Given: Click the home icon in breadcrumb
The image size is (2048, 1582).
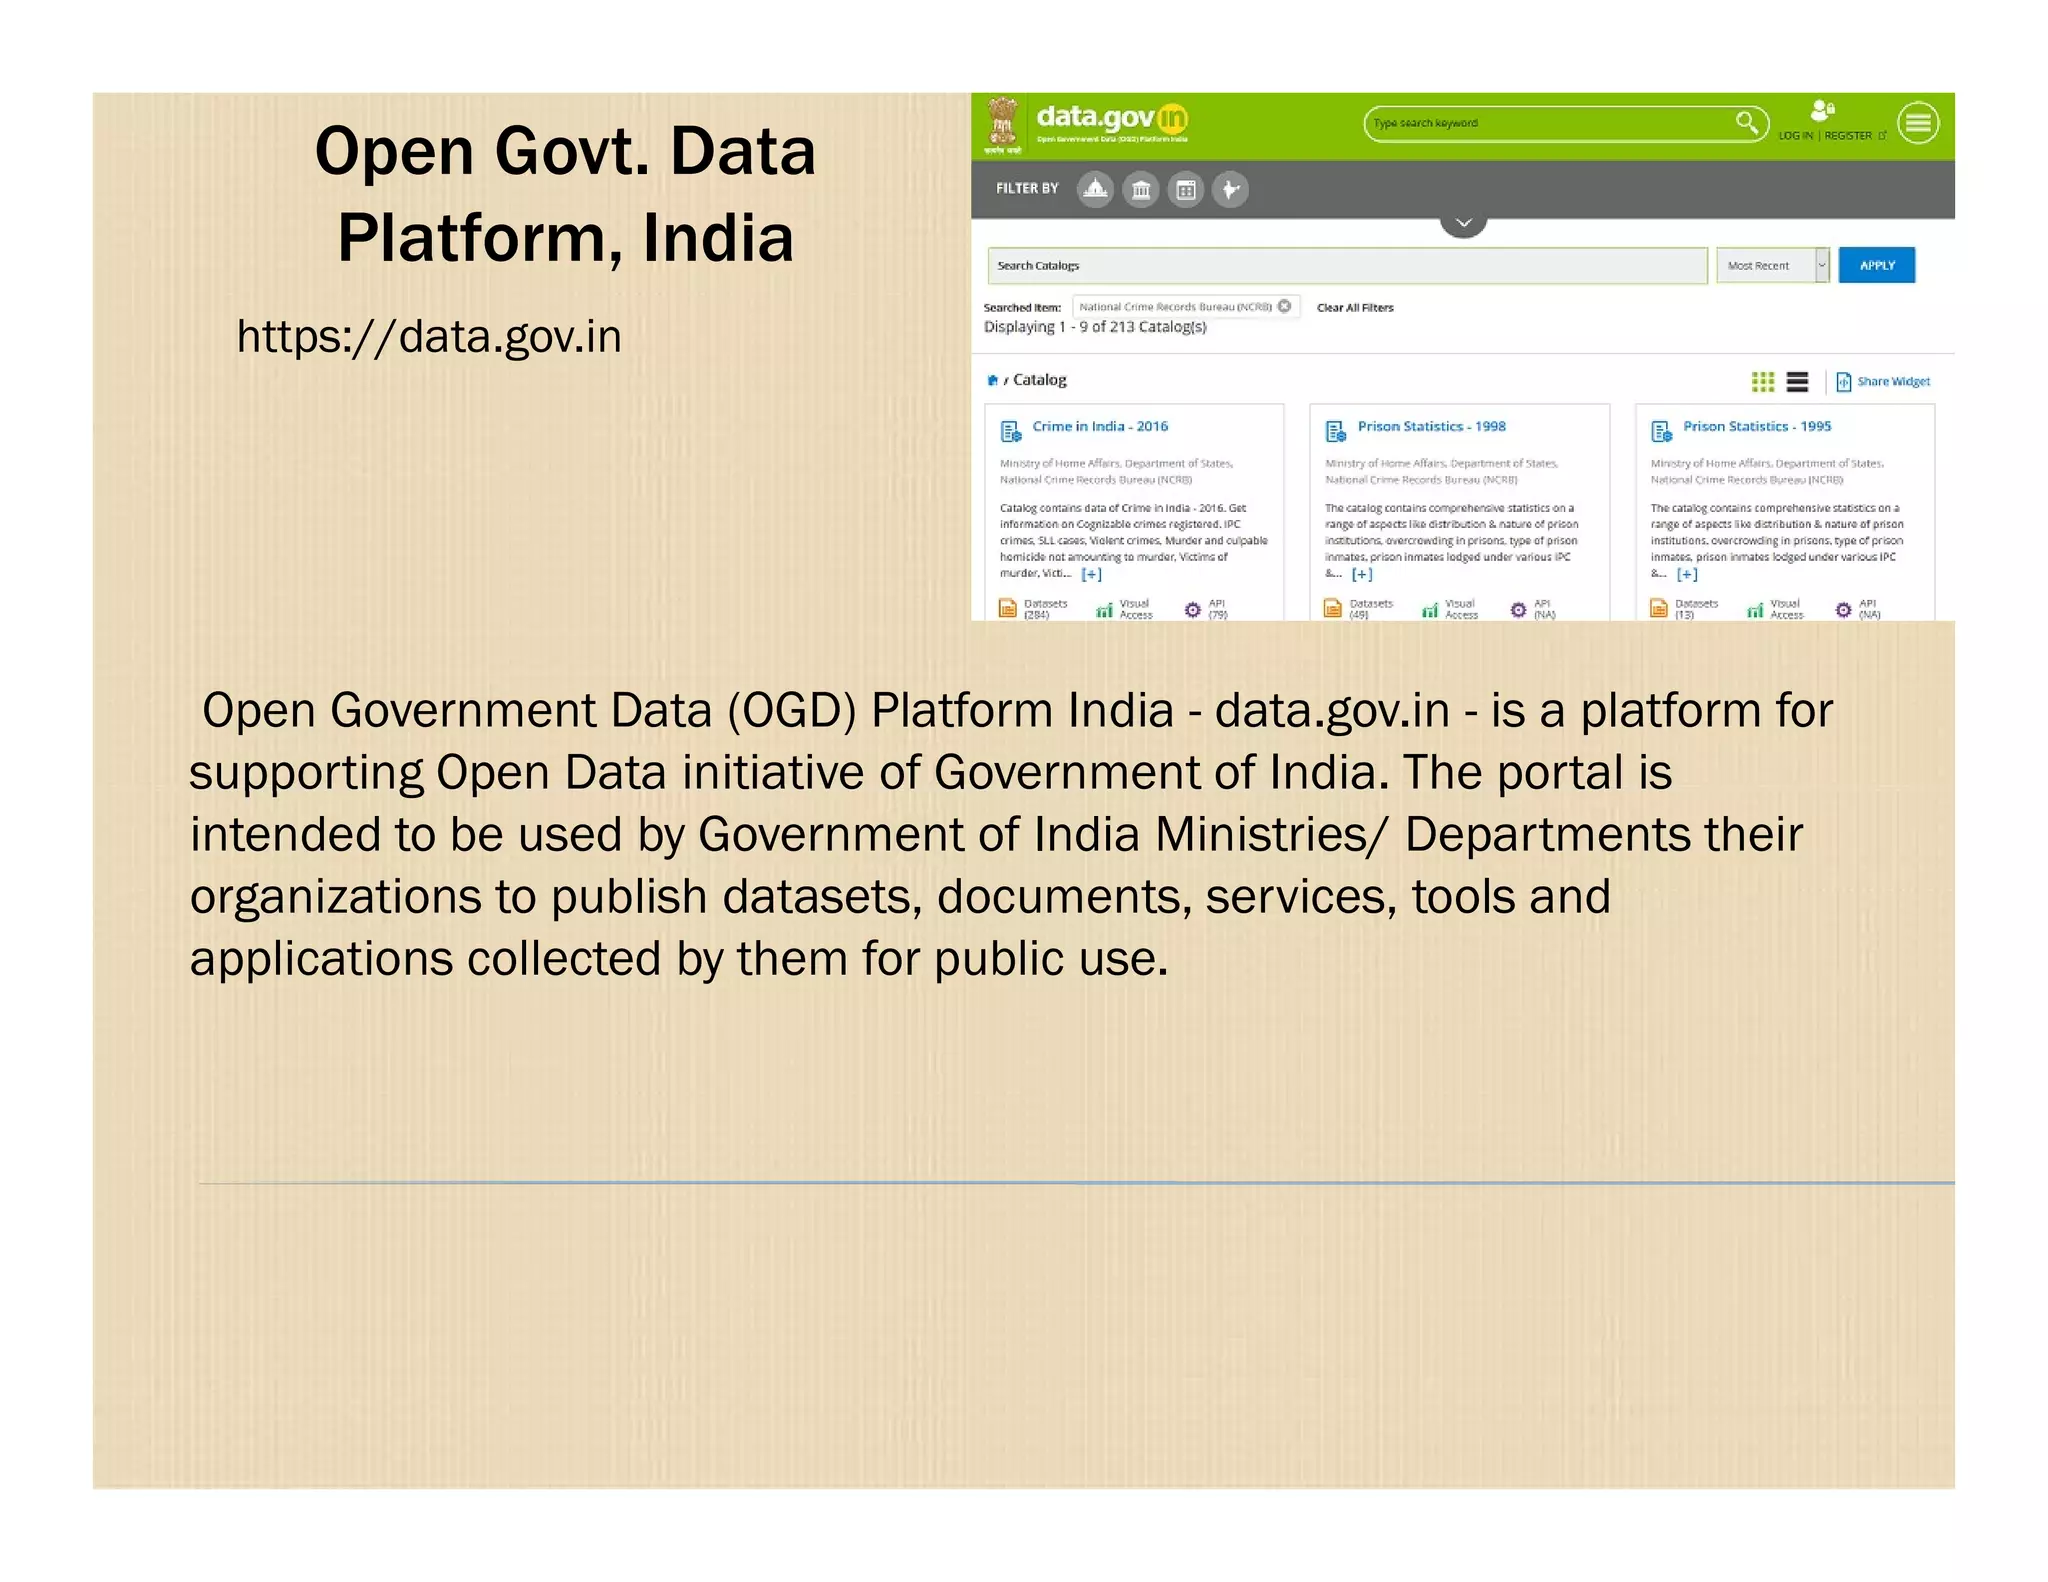Looking at the screenshot, I should [x=992, y=380].
